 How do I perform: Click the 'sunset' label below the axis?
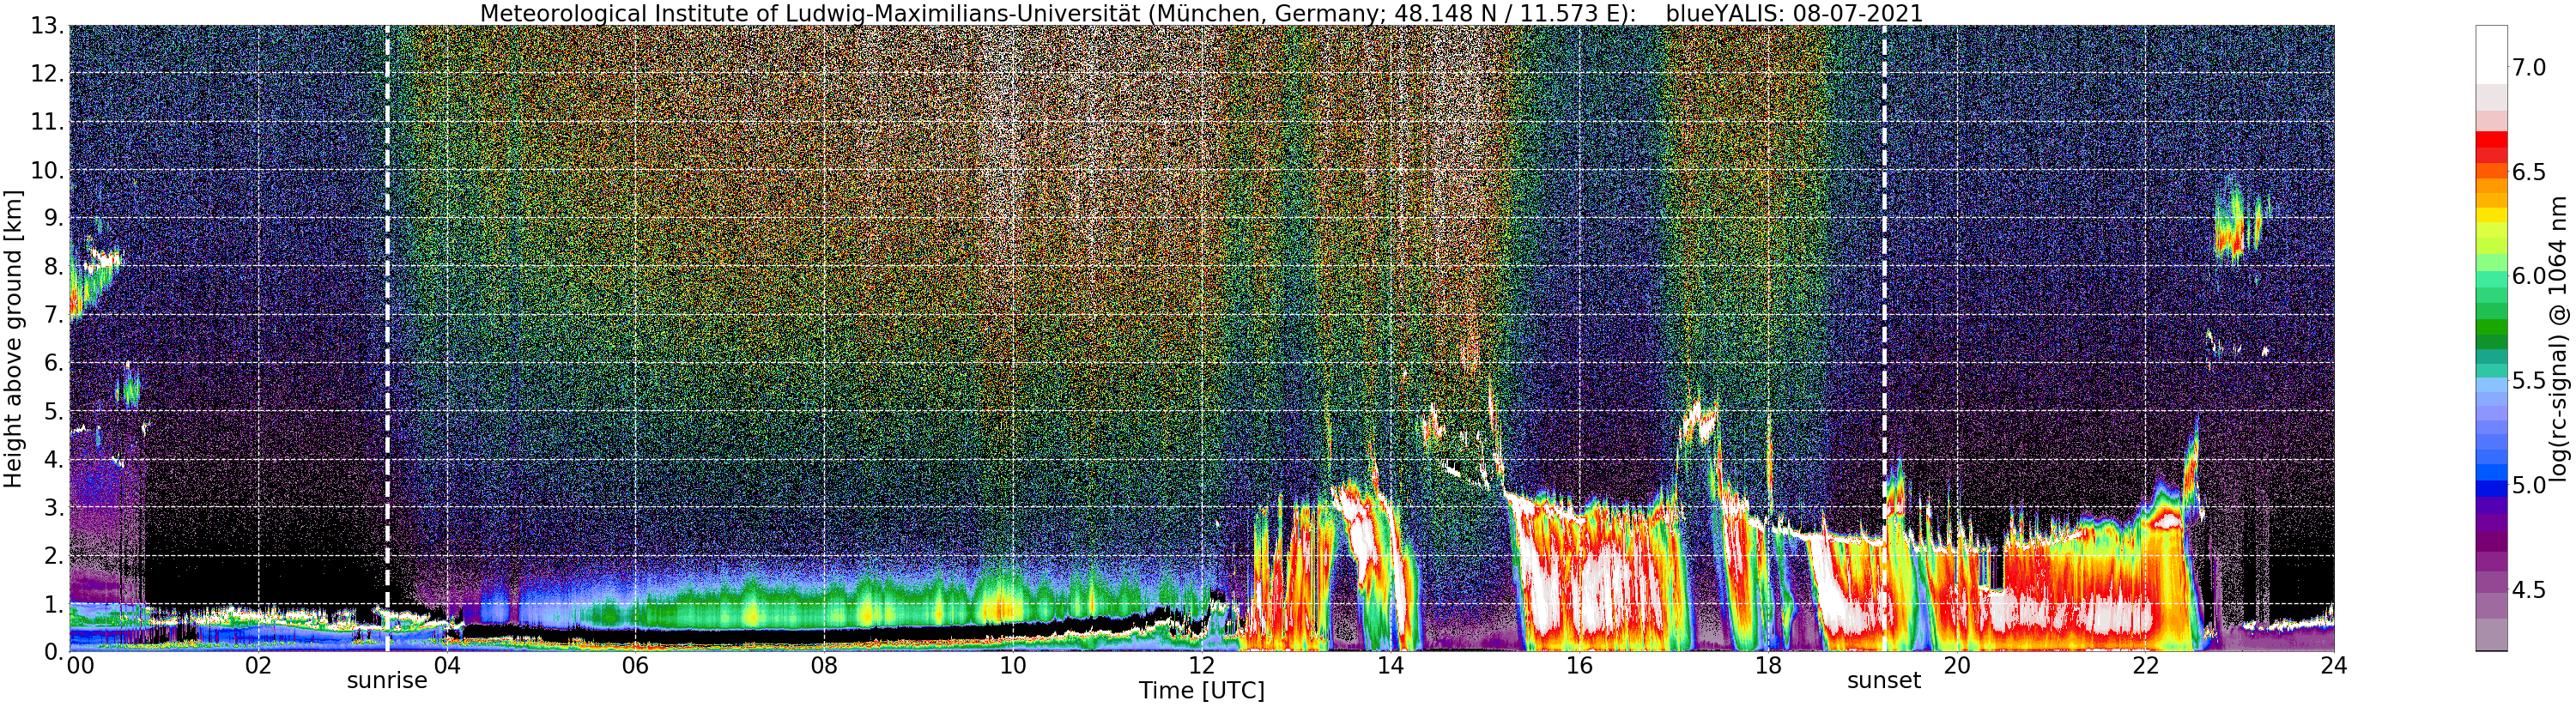tap(1884, 681)
